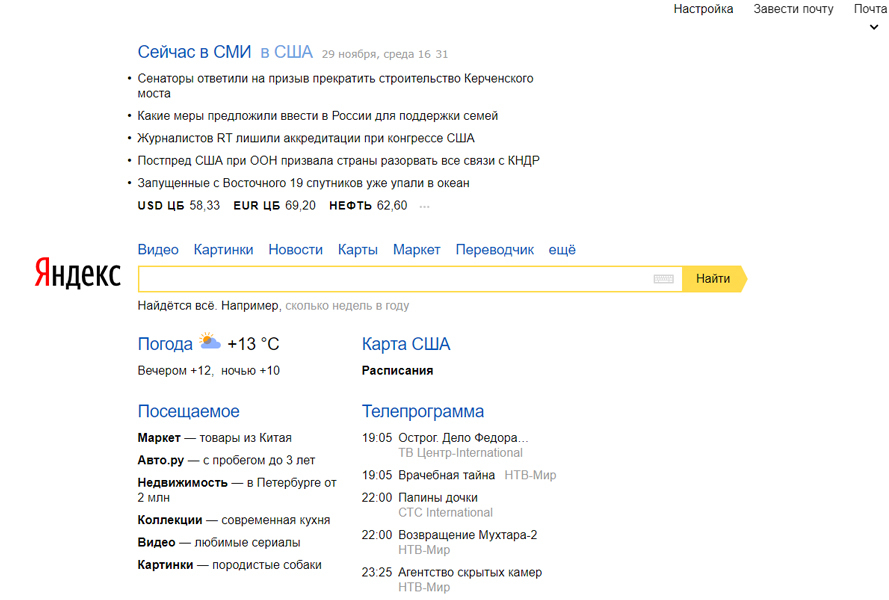Switch news to the в США tab
Viewport: 889px width, 600px height.
tap(286, 52)
